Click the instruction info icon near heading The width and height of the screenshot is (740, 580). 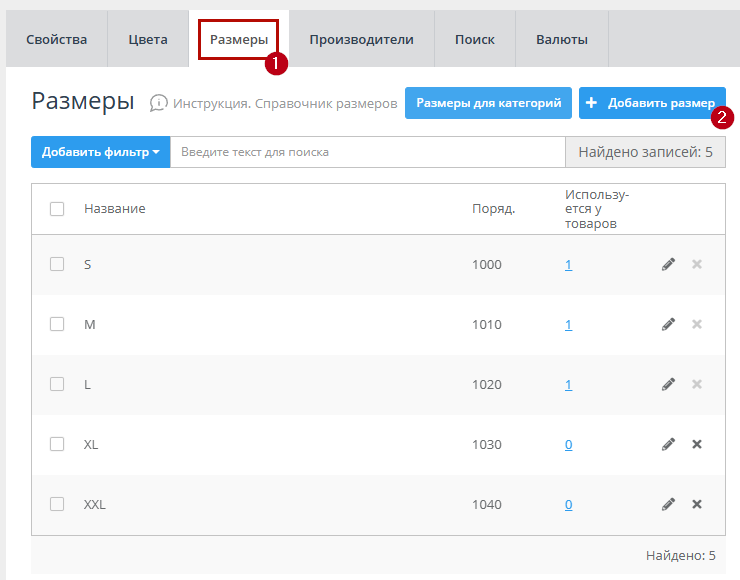click(158, 103)
